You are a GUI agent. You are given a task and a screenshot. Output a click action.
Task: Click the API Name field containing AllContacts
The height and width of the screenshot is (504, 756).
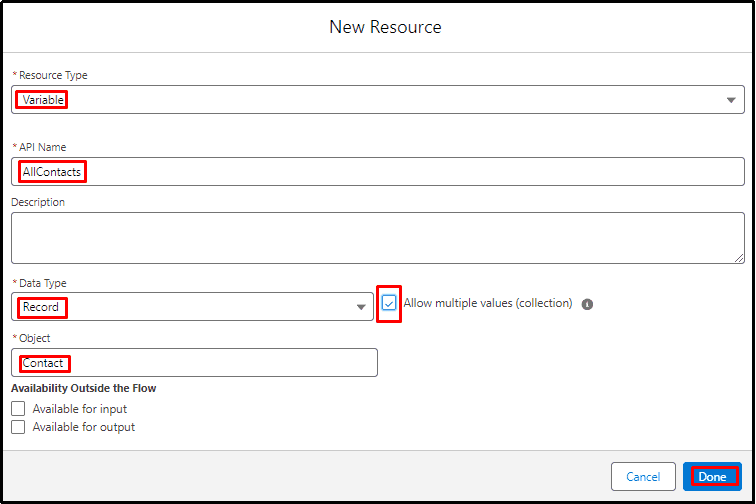pyautogui.click(x=378, y=171)
